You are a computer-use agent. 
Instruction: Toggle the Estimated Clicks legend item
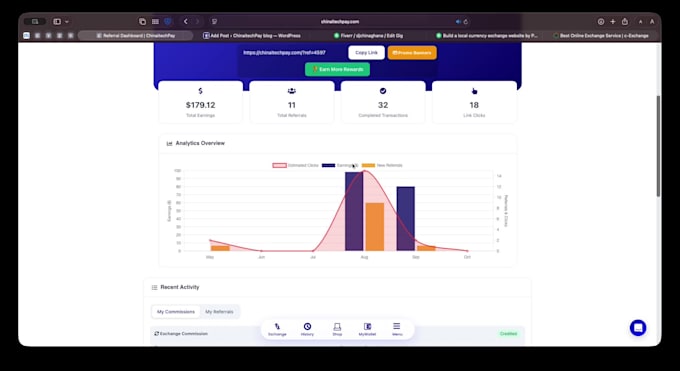[295, 165]
